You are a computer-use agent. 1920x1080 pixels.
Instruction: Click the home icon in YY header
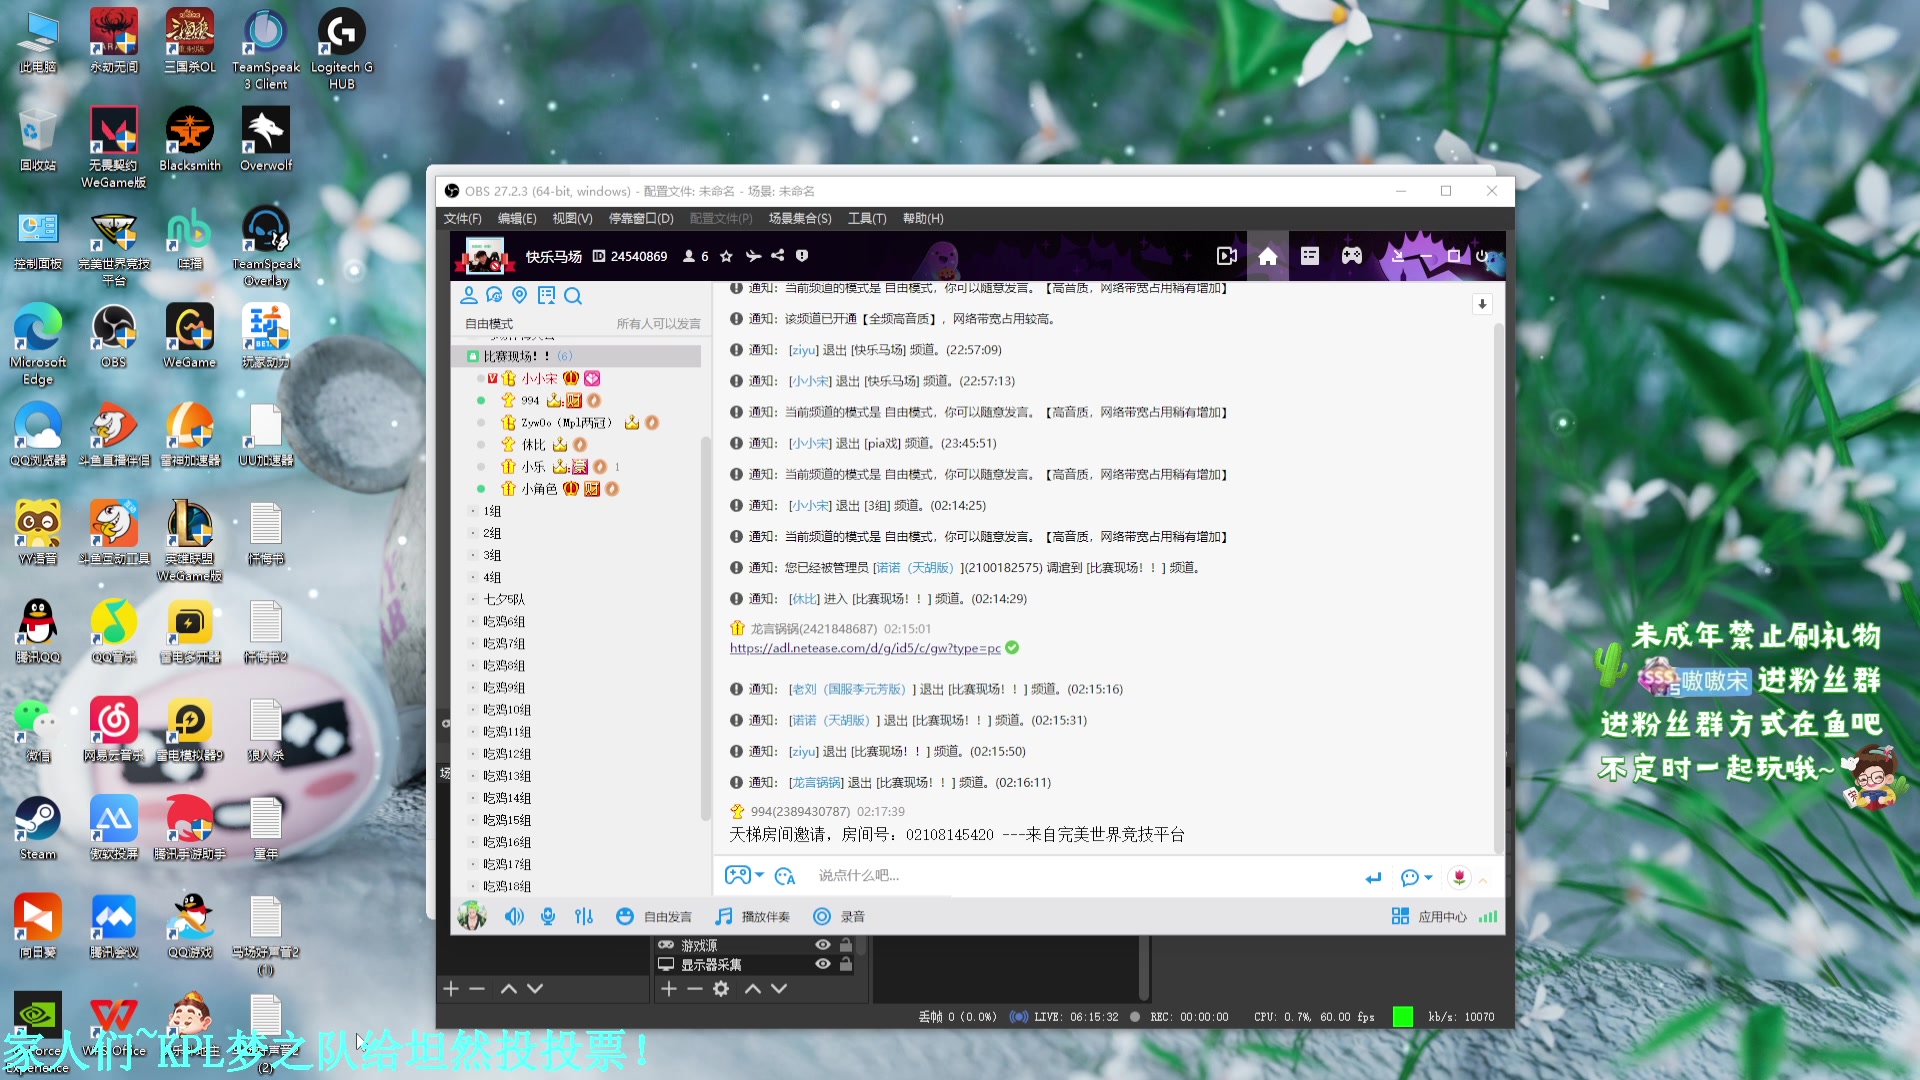[1267, 257]
